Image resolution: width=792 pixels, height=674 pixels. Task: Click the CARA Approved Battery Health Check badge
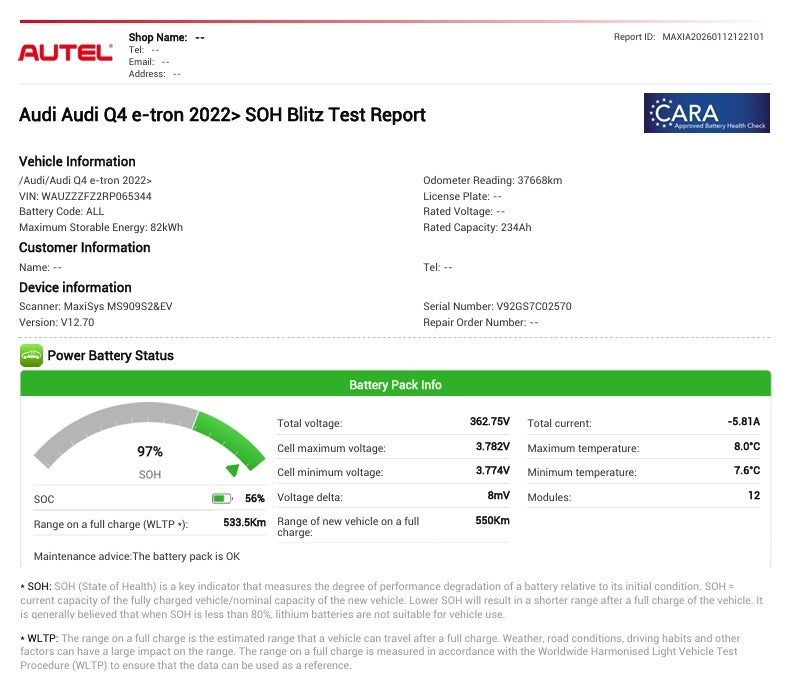[x=706, y=113]
